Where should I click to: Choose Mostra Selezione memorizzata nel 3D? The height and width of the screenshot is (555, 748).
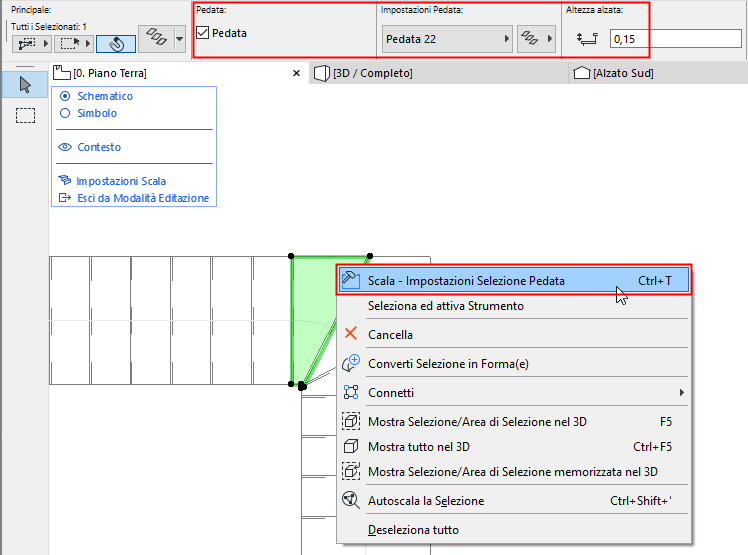[514, 471]
